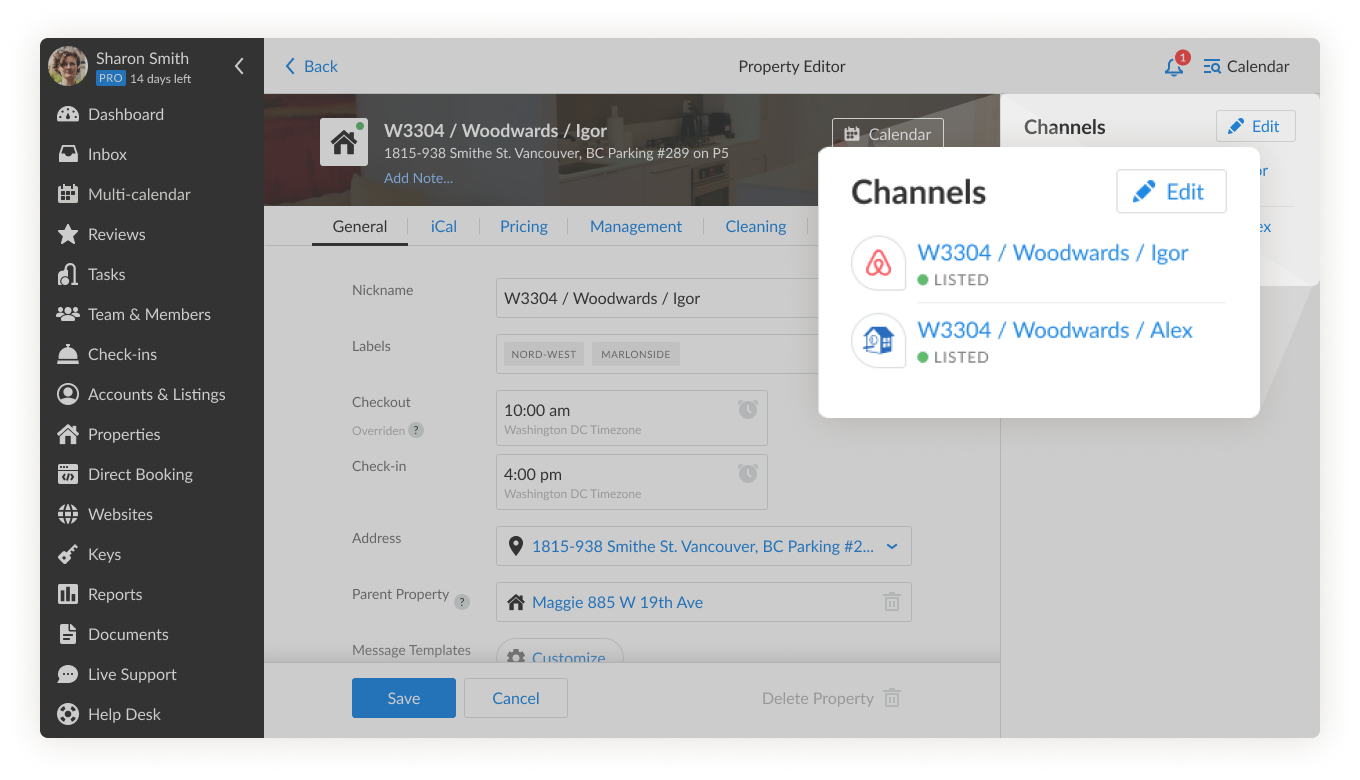Click the Direct Booking icon
The image size is (1360, 780).
click(68, 474)
